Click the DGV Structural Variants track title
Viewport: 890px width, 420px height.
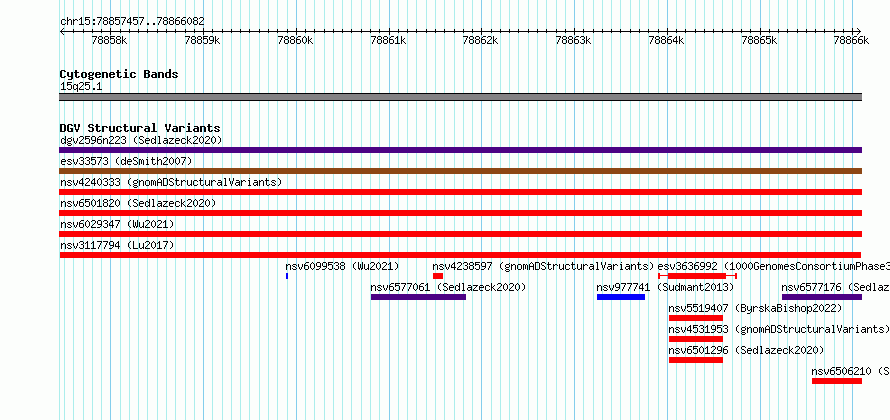tap(140, 128)
